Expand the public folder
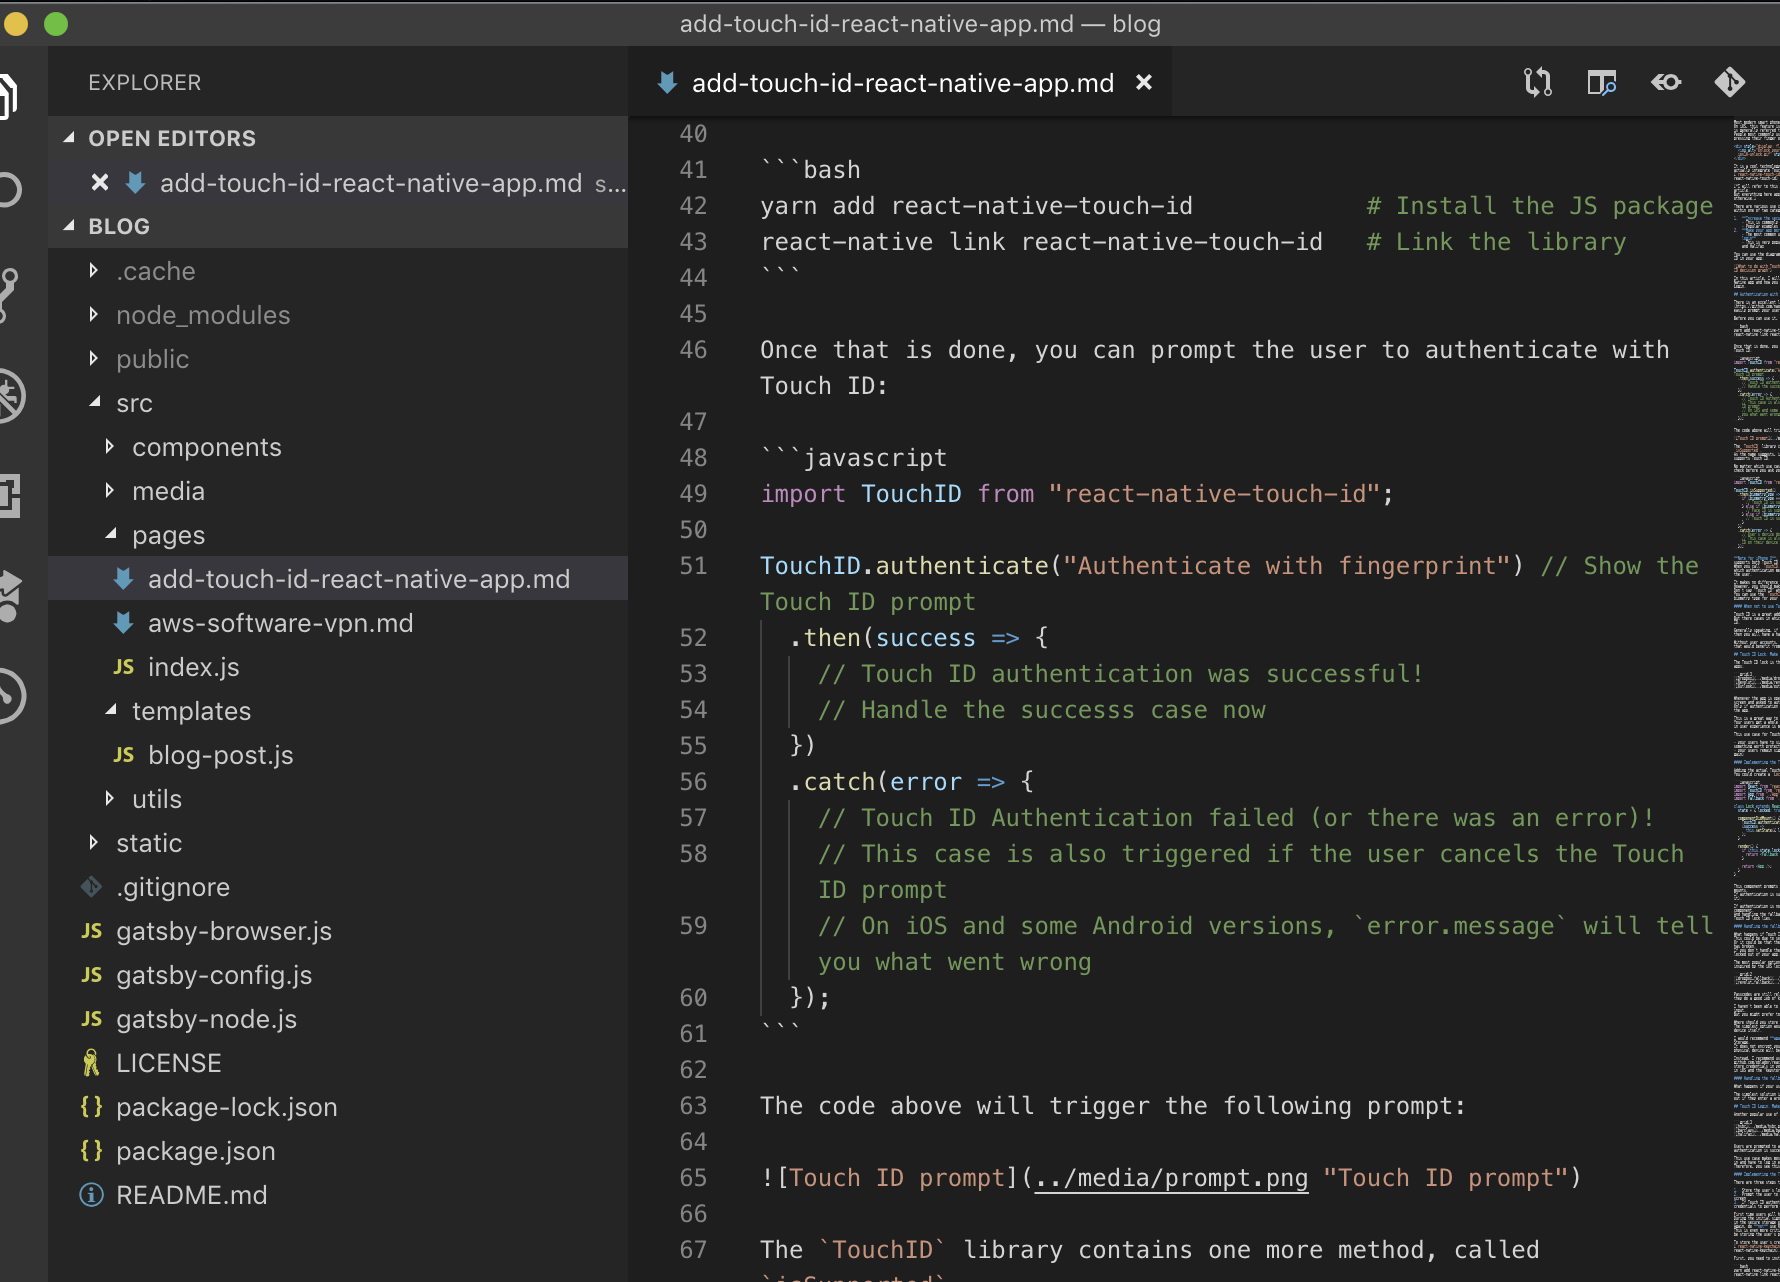 click(x=94, y=358)
